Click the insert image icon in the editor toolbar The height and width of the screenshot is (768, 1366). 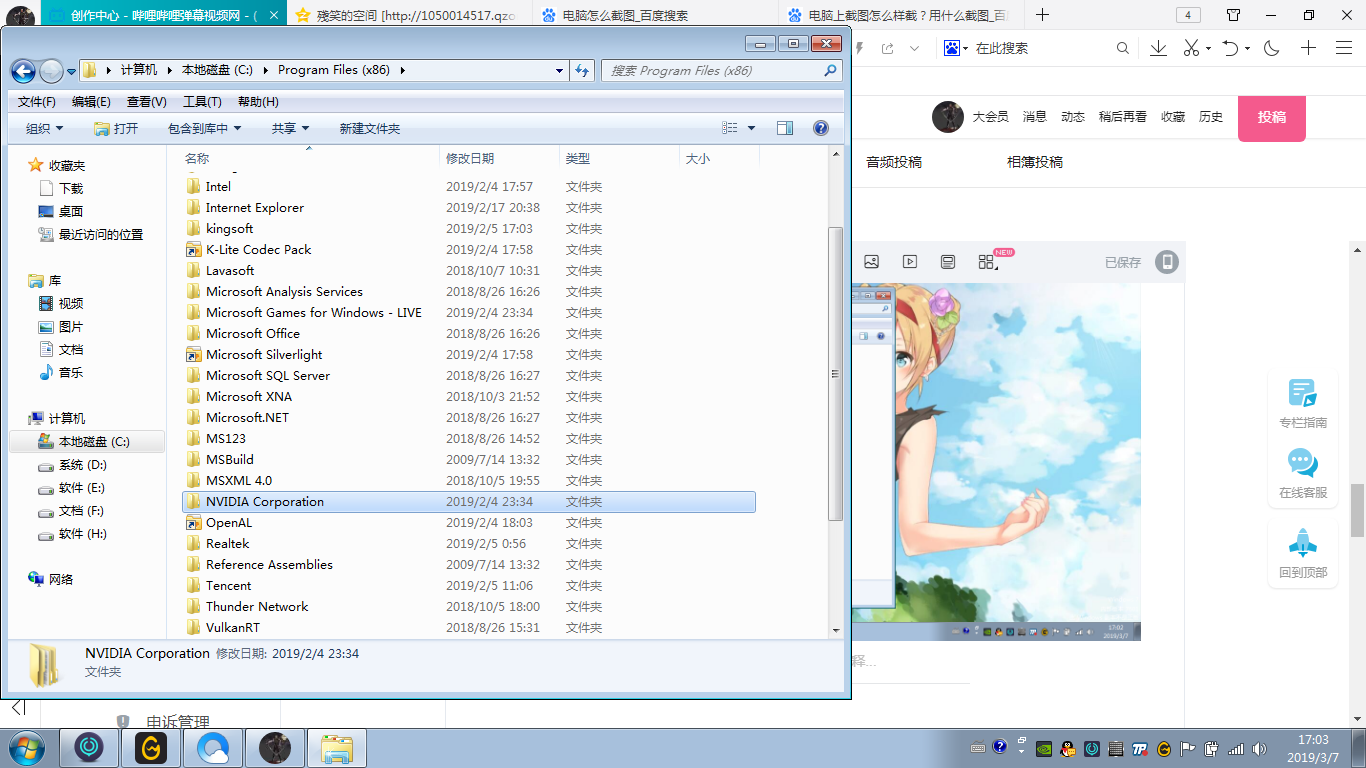pyautogui.click(x=872, y=262)
